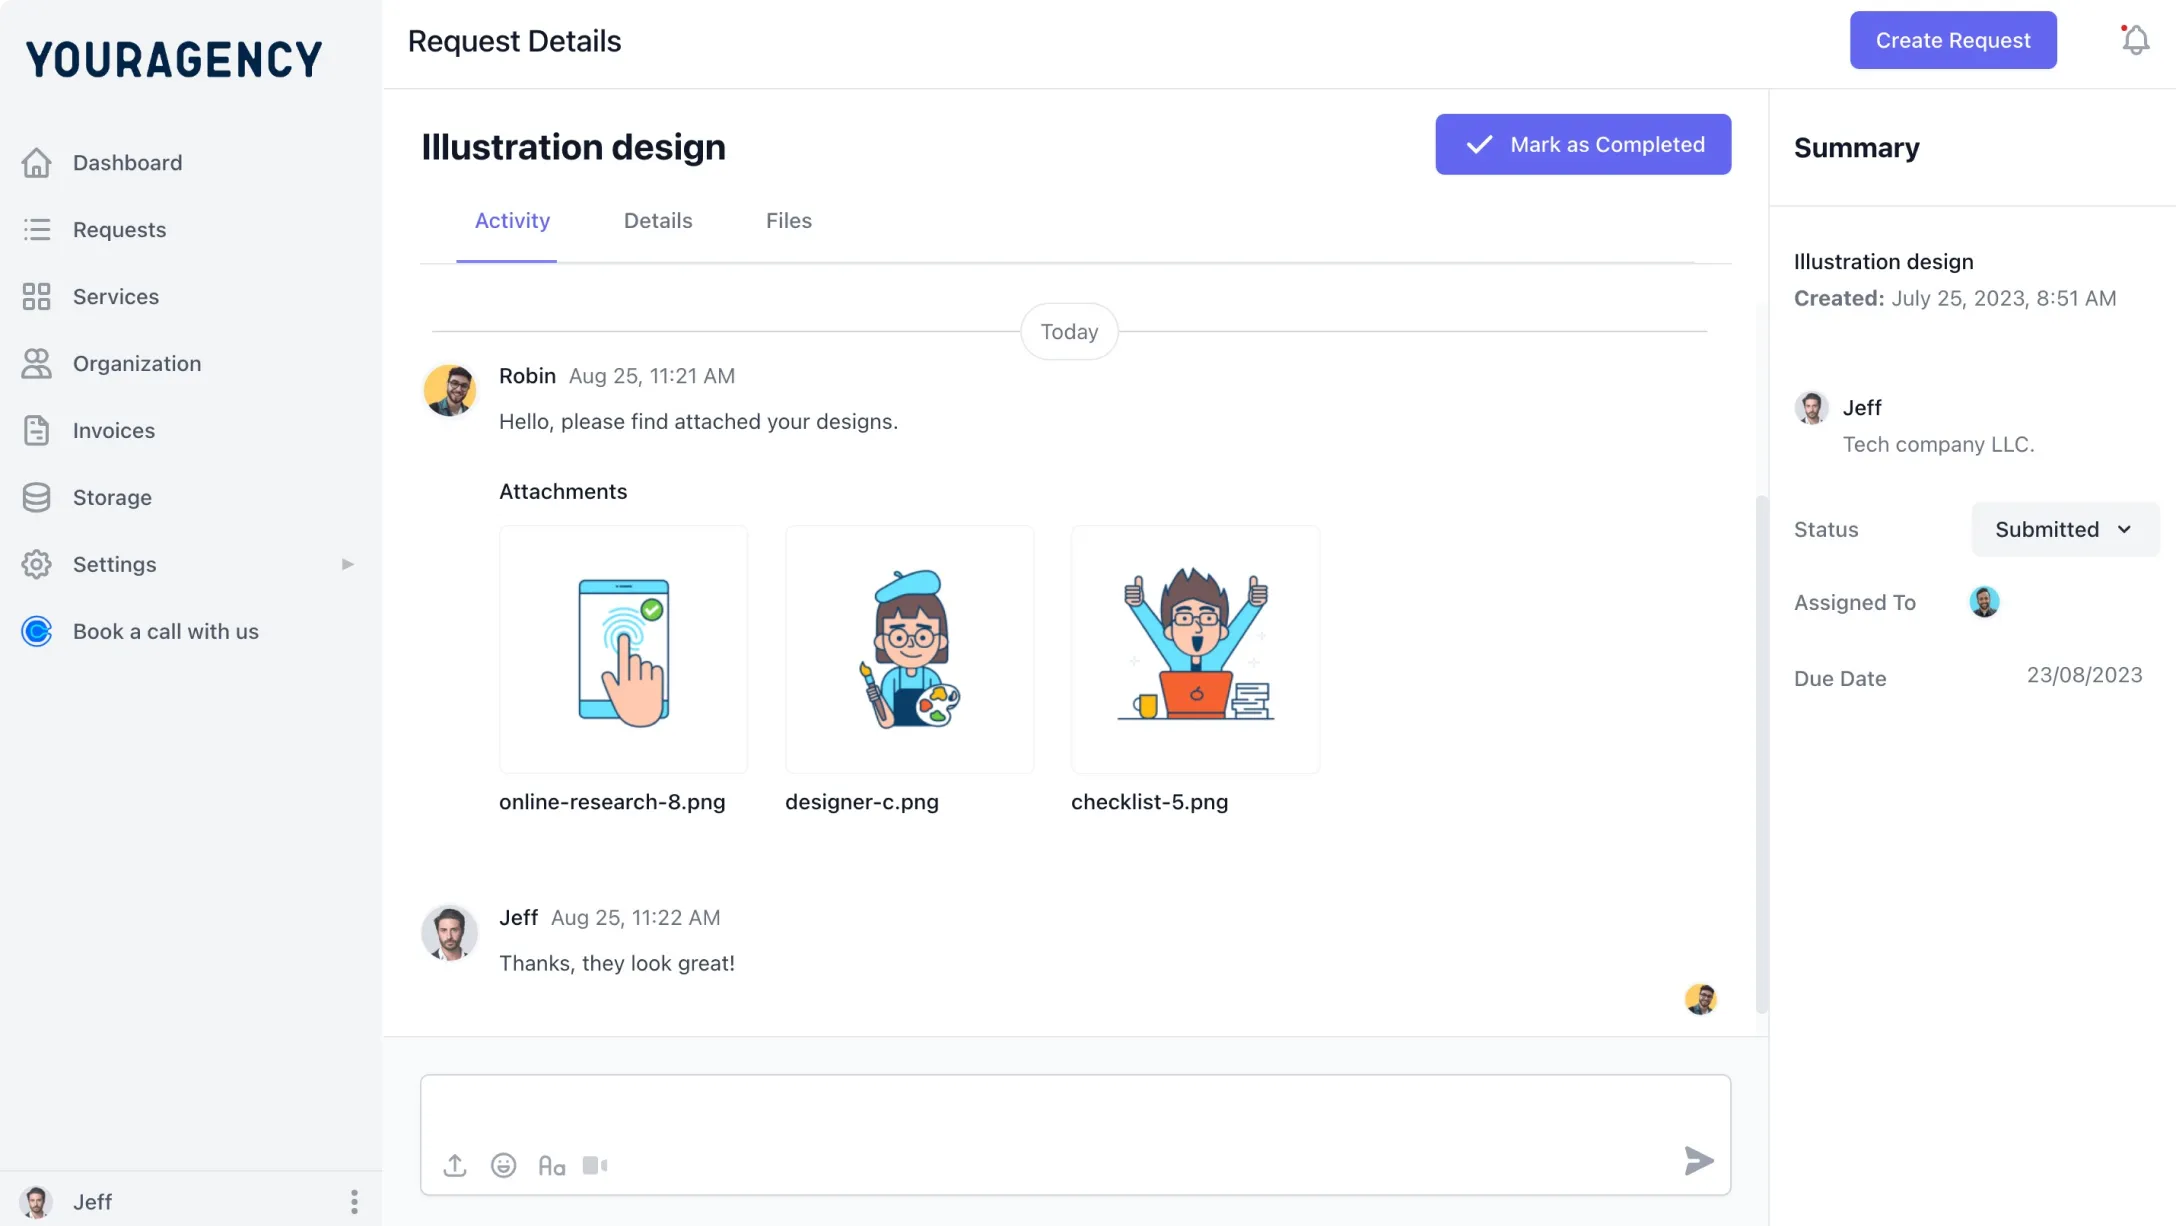This screenshot has height=1226, width=2176.
Task: Open the three-dot menu next to Jeff
Action: tap(353, 1200)
